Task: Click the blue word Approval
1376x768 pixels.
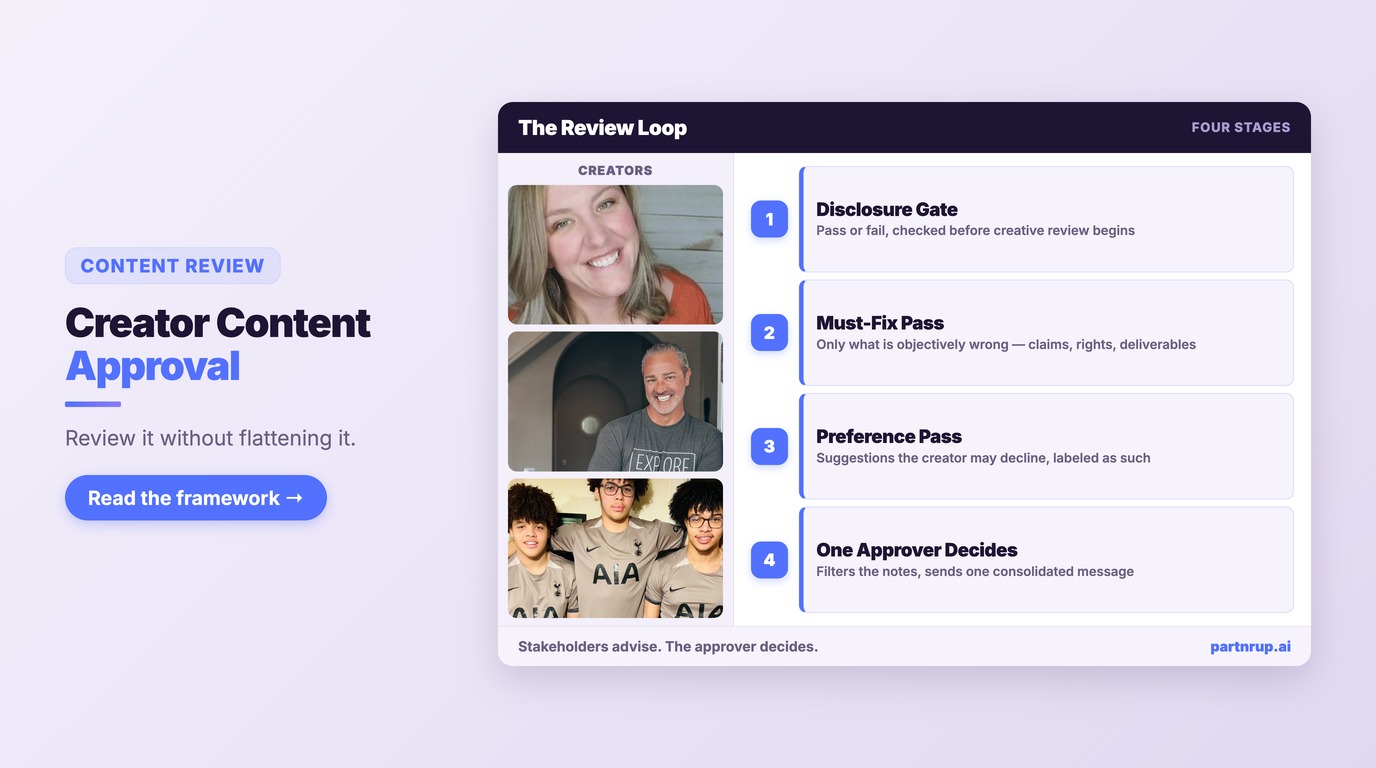Action: [x=153, y=367]
